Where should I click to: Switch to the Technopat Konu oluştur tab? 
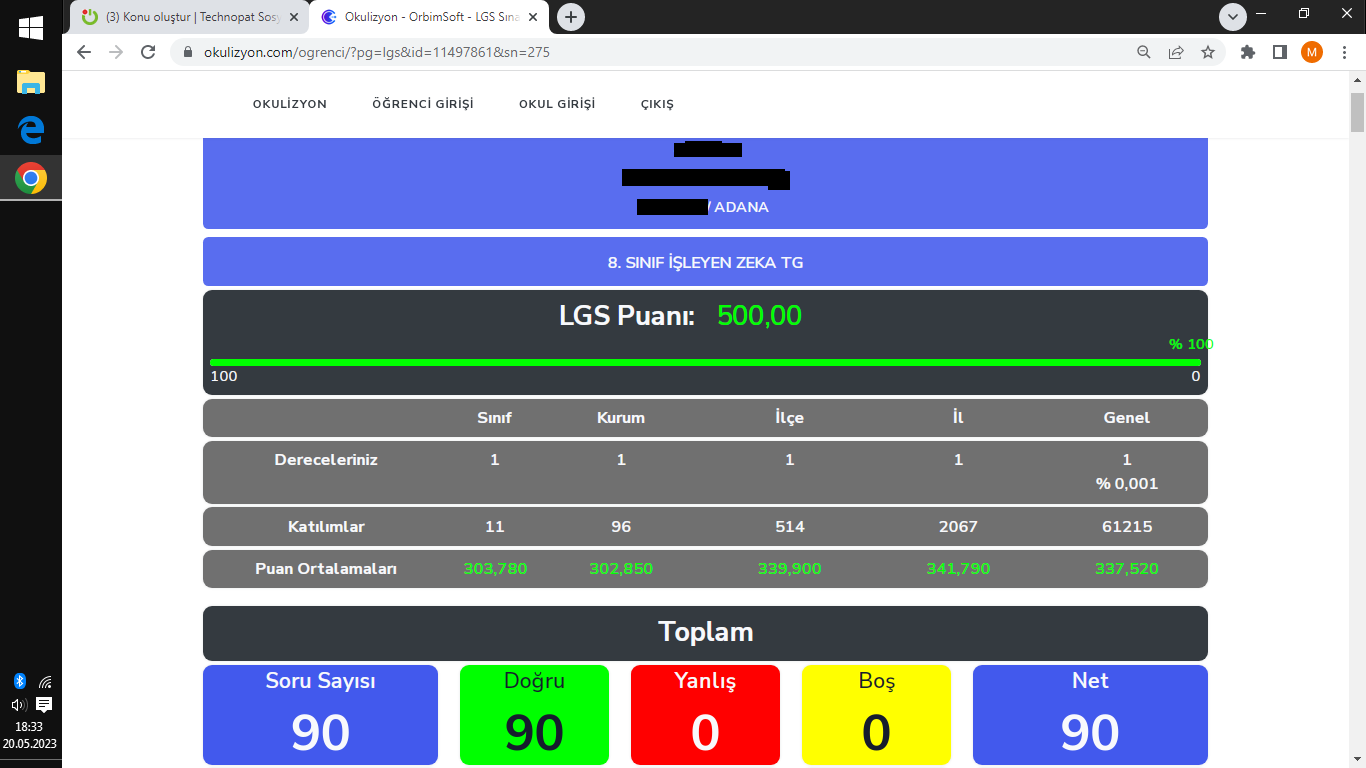click(190, 17)
